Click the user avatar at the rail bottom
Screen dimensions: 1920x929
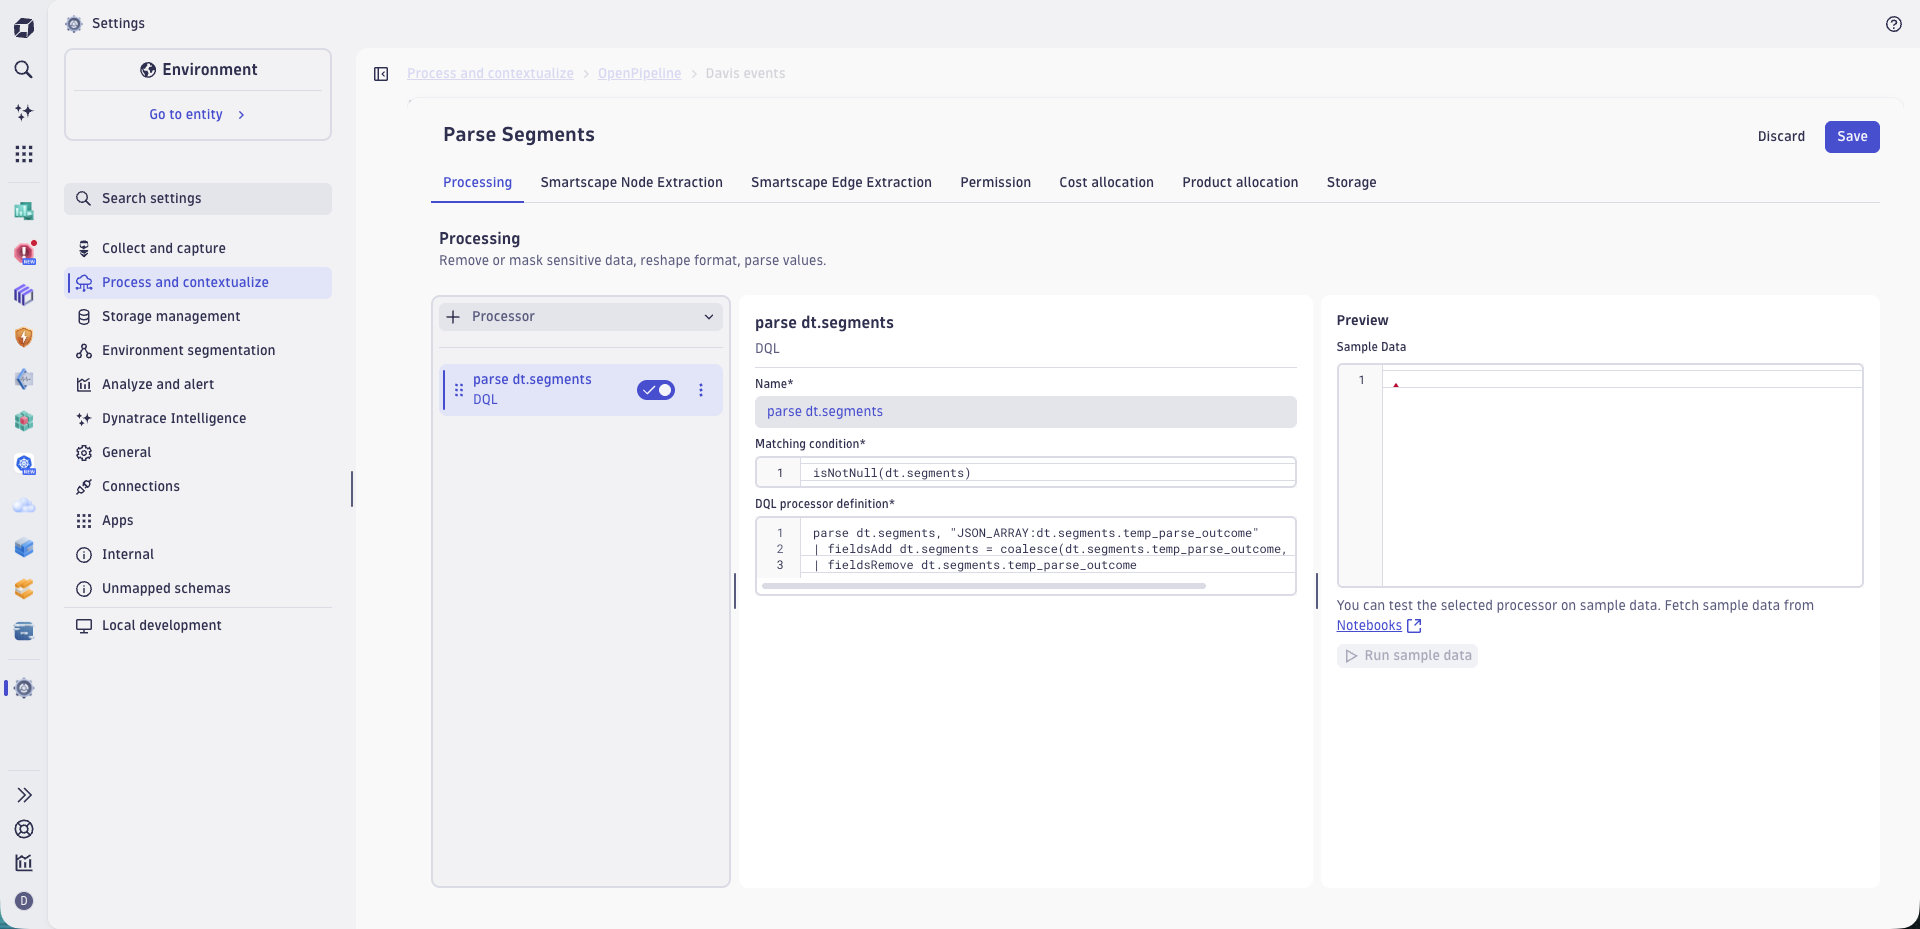[24, 901]
